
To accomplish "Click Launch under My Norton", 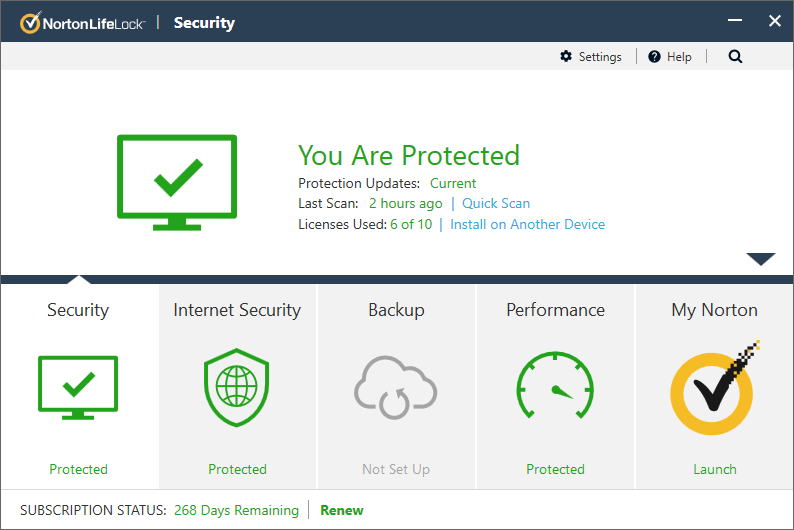I will [x=714, y=469].
